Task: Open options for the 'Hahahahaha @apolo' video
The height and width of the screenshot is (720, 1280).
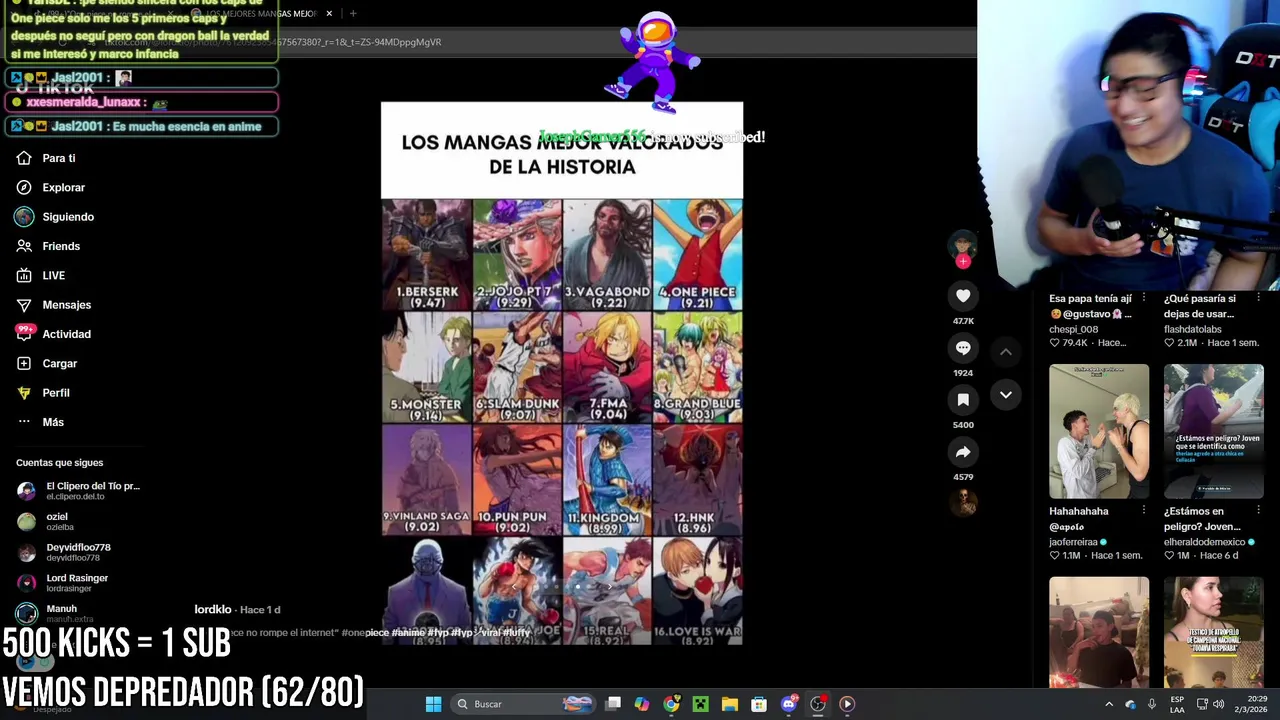Action: (x=1144, y=511)
